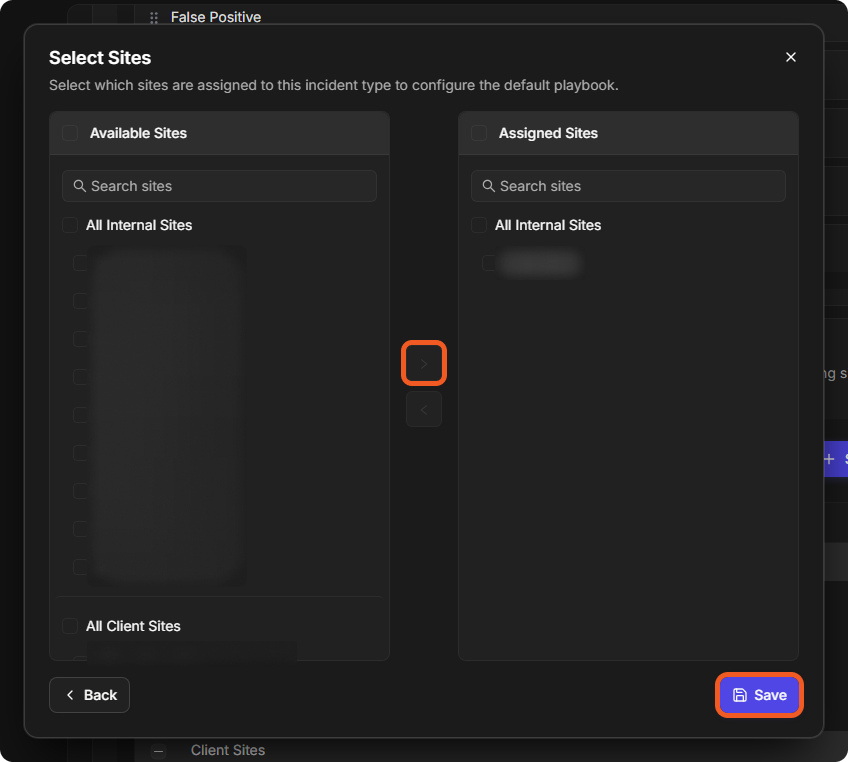Check the blurred site under Assigned Sites
Screen dimensions: 848x762
(489, 263)
